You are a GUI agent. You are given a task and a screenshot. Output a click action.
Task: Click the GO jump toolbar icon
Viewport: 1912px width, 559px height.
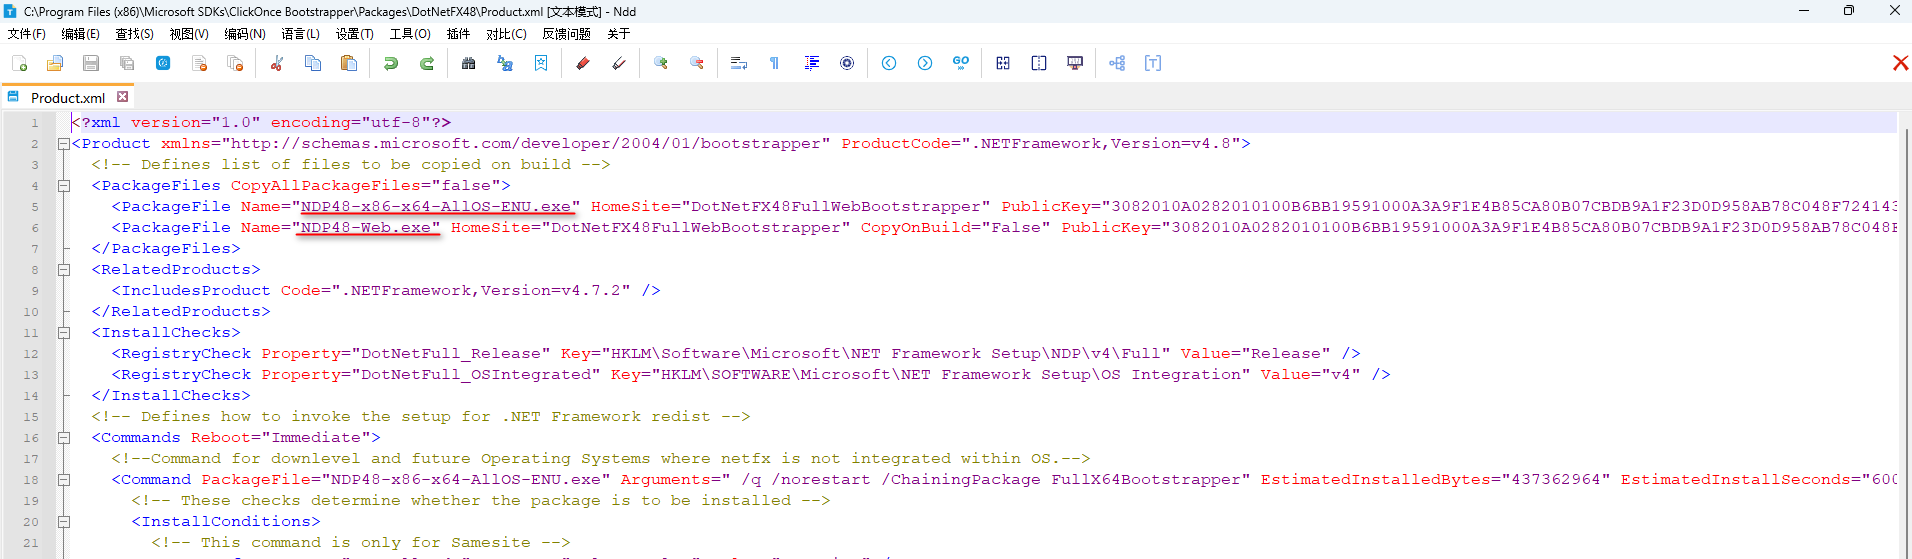coord(961,63)
